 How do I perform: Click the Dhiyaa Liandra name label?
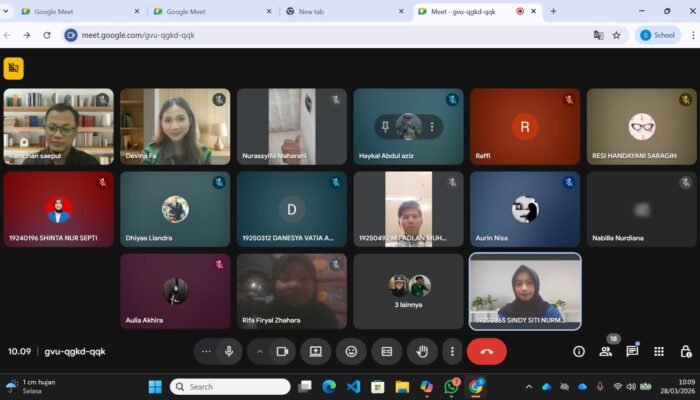pos(149,238)
